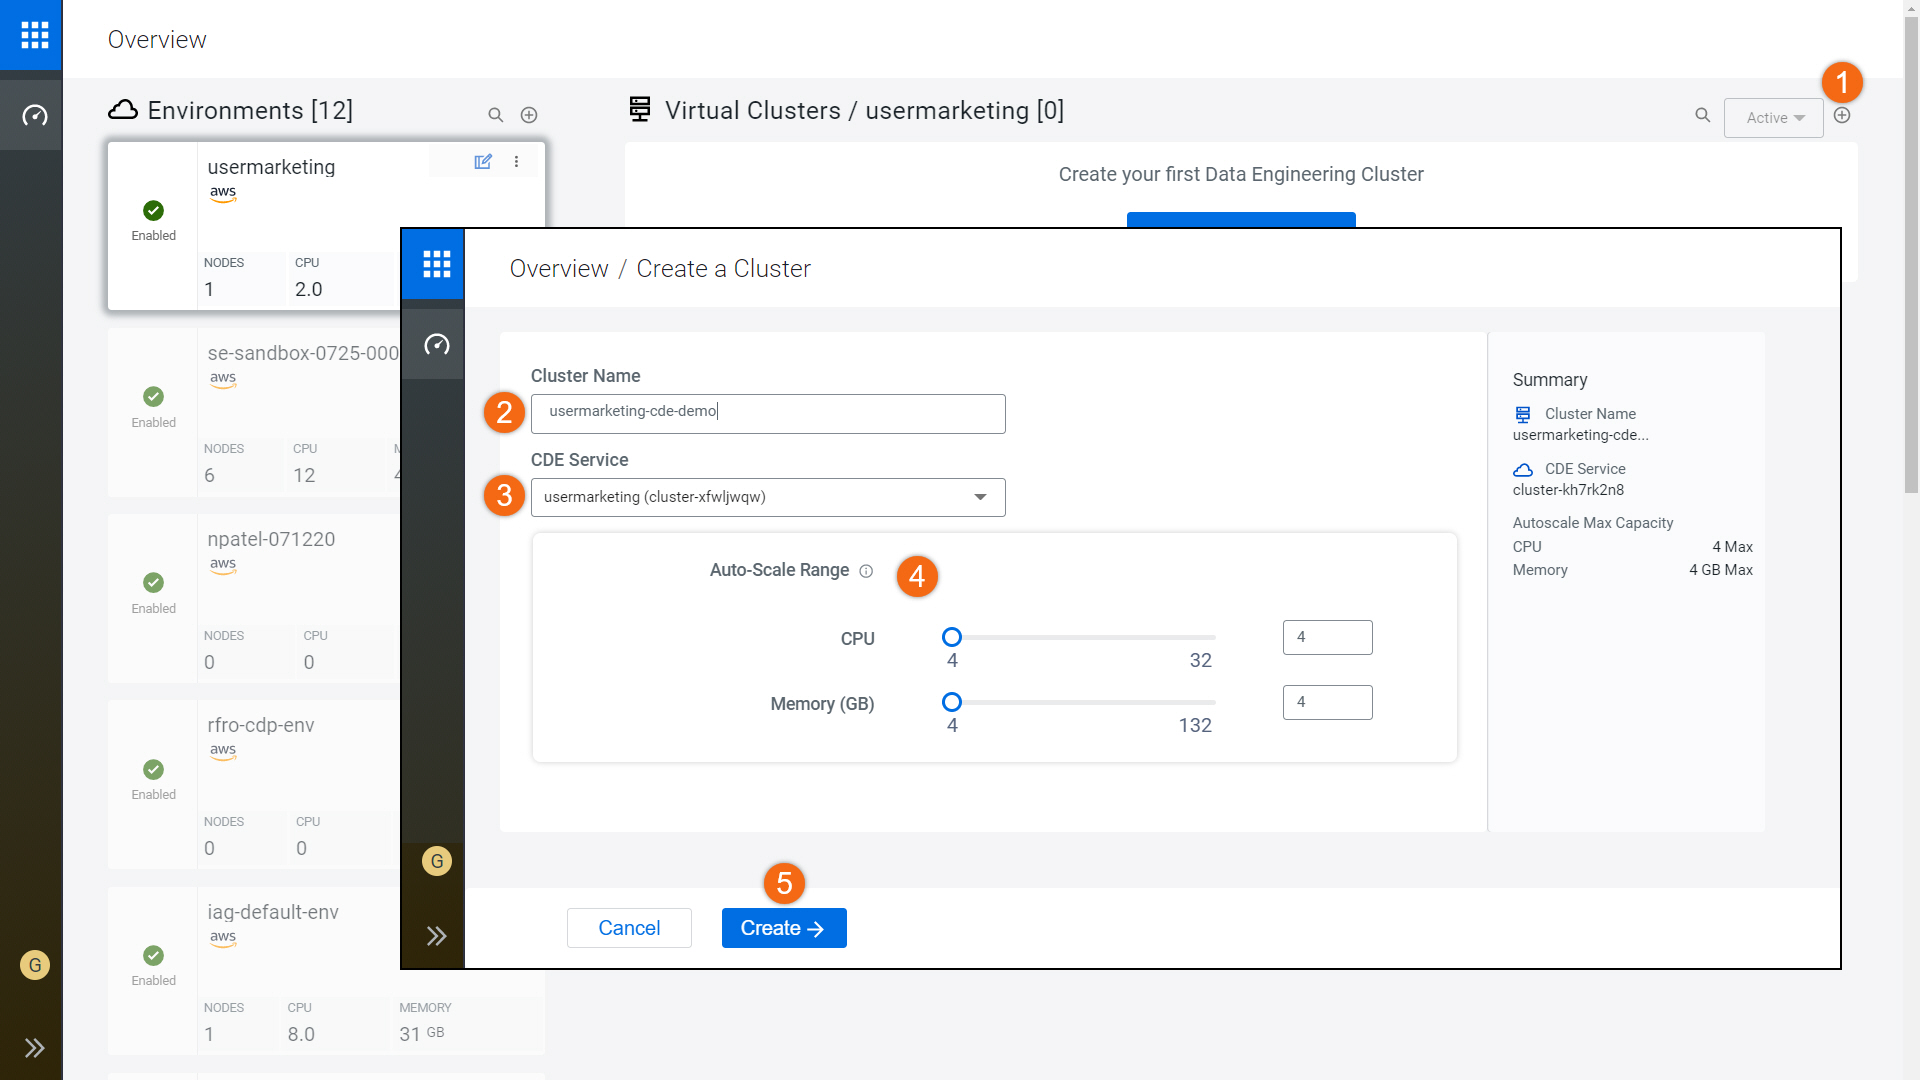Open the Active status filter dropdown

click(1772, 117)
